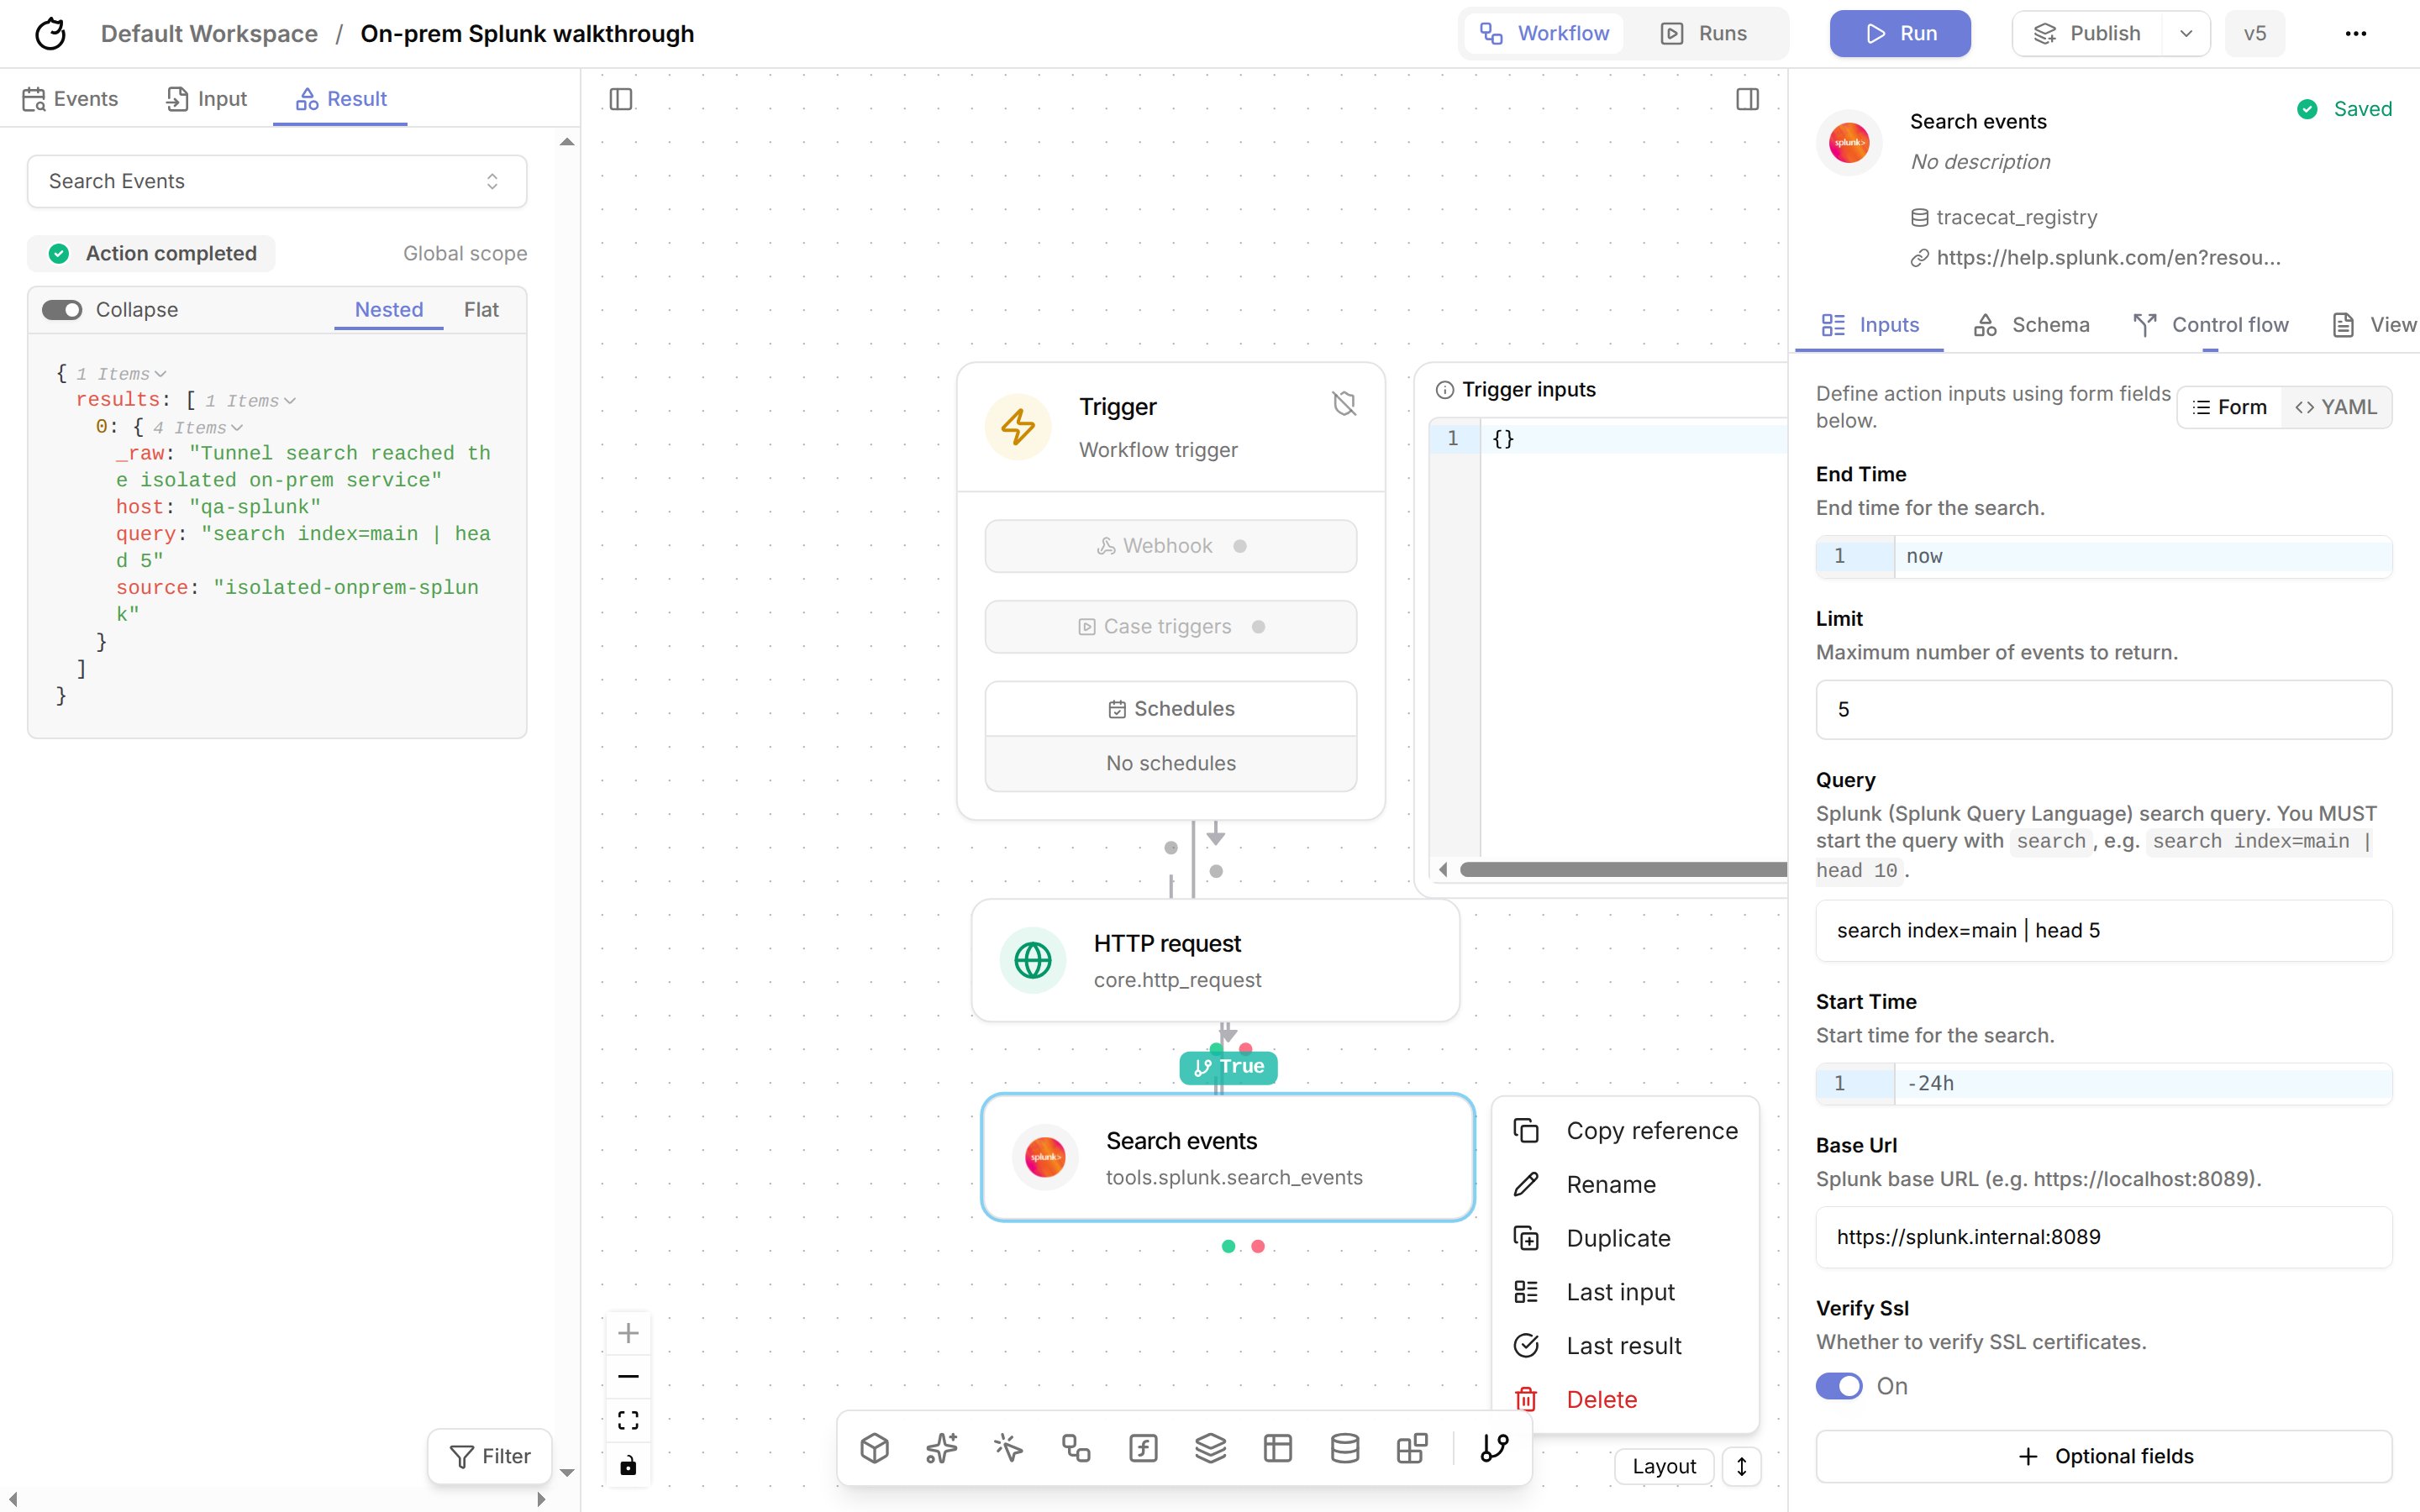This screenshot has height=1512, width=2420.
Task: Zoom in on the canvas
Action: click(628, 1332)
